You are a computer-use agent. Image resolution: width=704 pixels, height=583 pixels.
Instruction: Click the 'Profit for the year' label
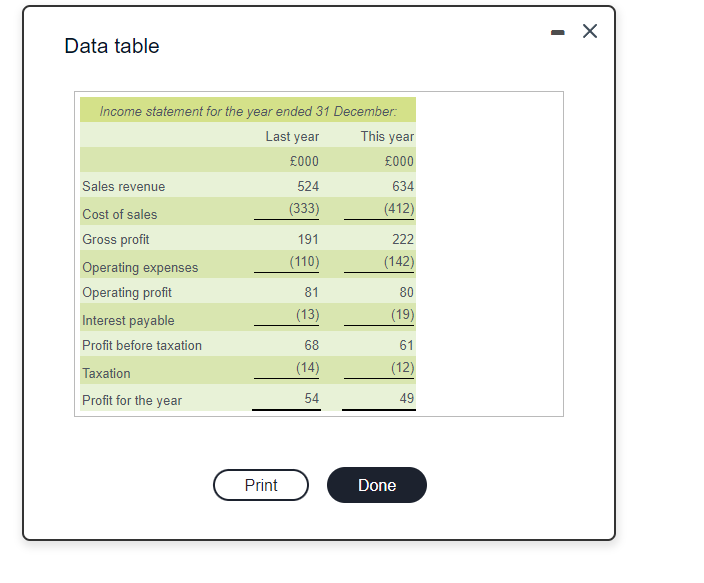132,400
